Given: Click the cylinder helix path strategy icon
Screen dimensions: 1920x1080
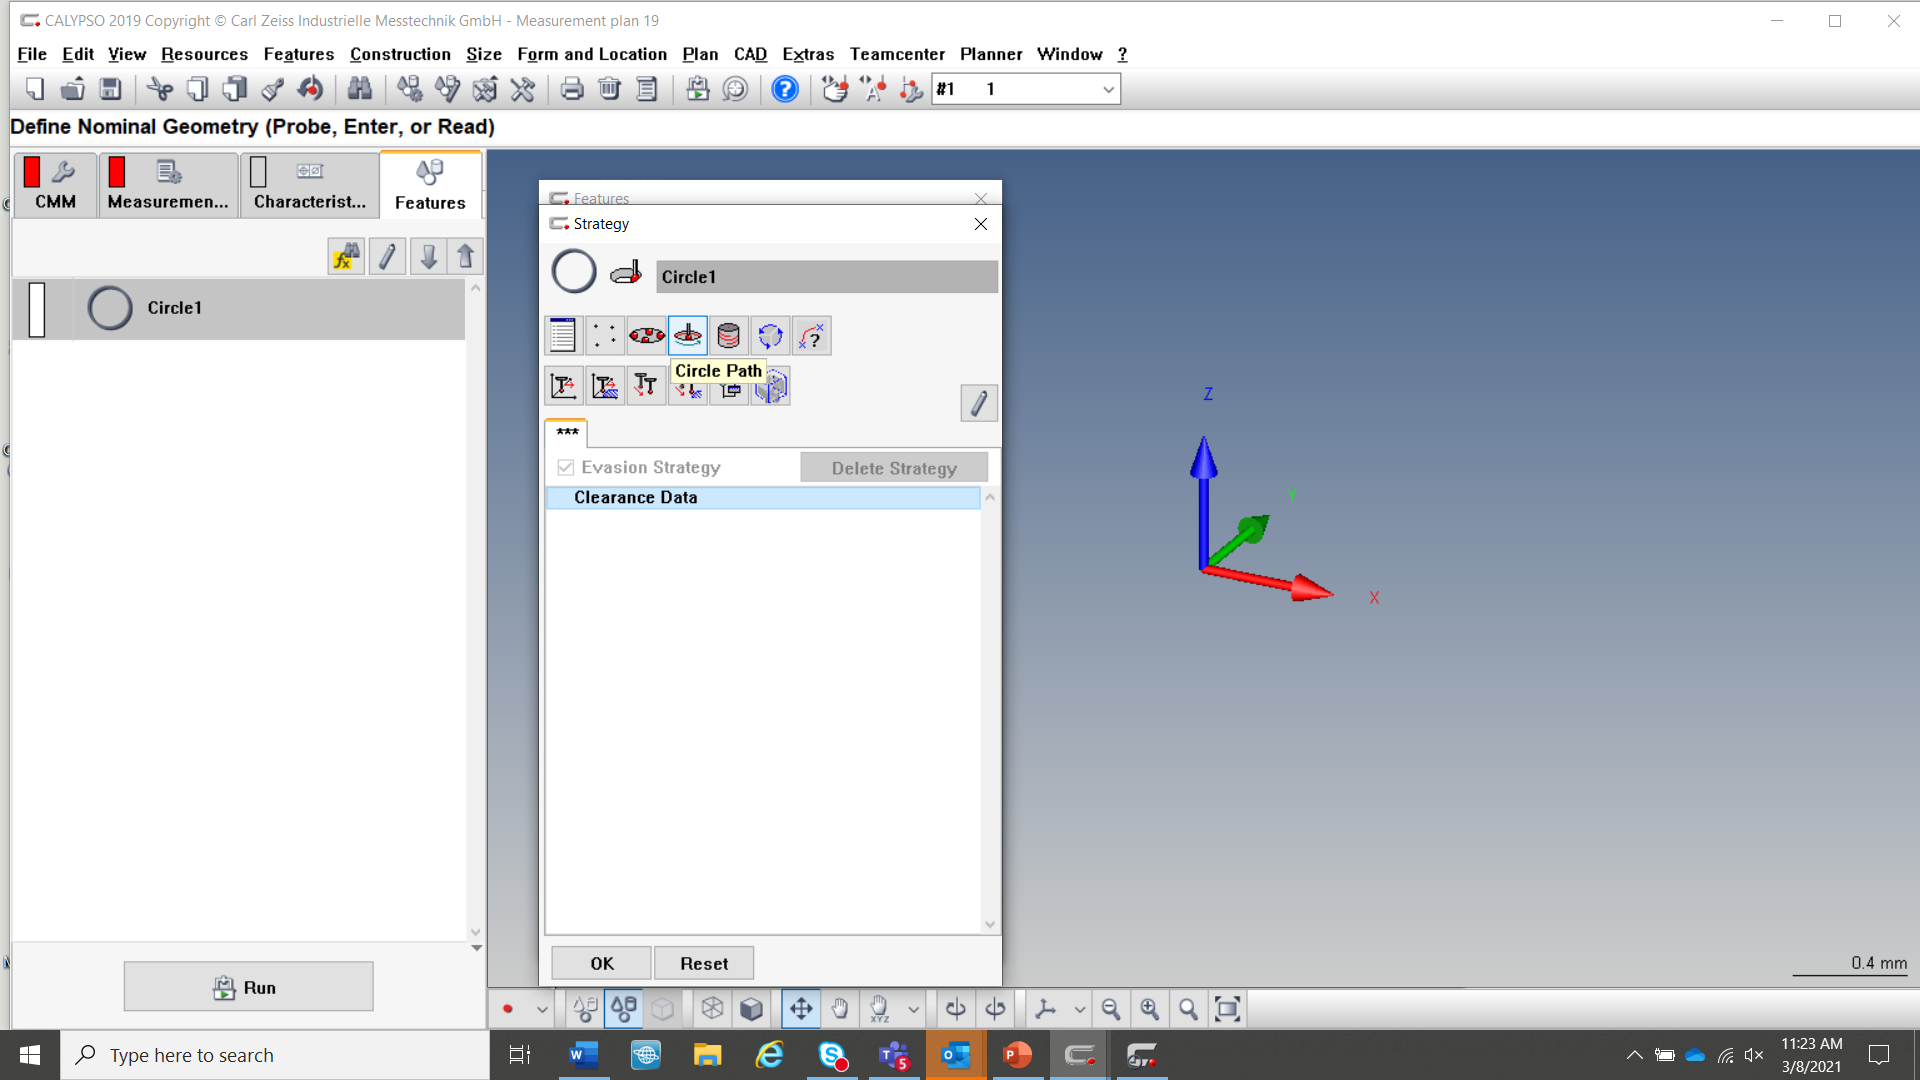Looking at the screenshot, I should [729, 336].
